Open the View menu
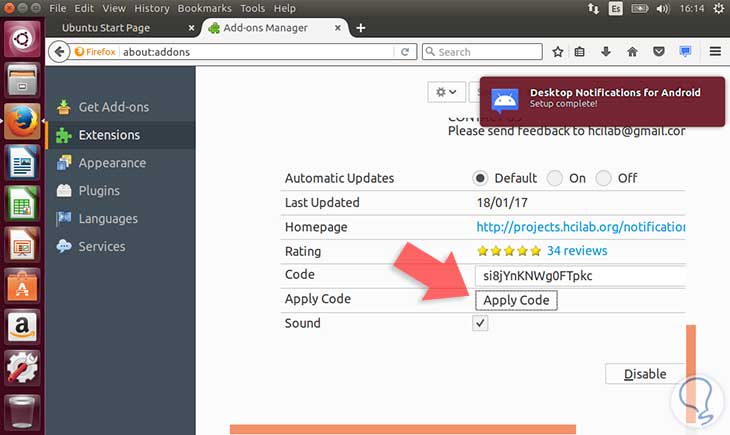The width and height of the screenshot is (730, 435). pos(114,8)
